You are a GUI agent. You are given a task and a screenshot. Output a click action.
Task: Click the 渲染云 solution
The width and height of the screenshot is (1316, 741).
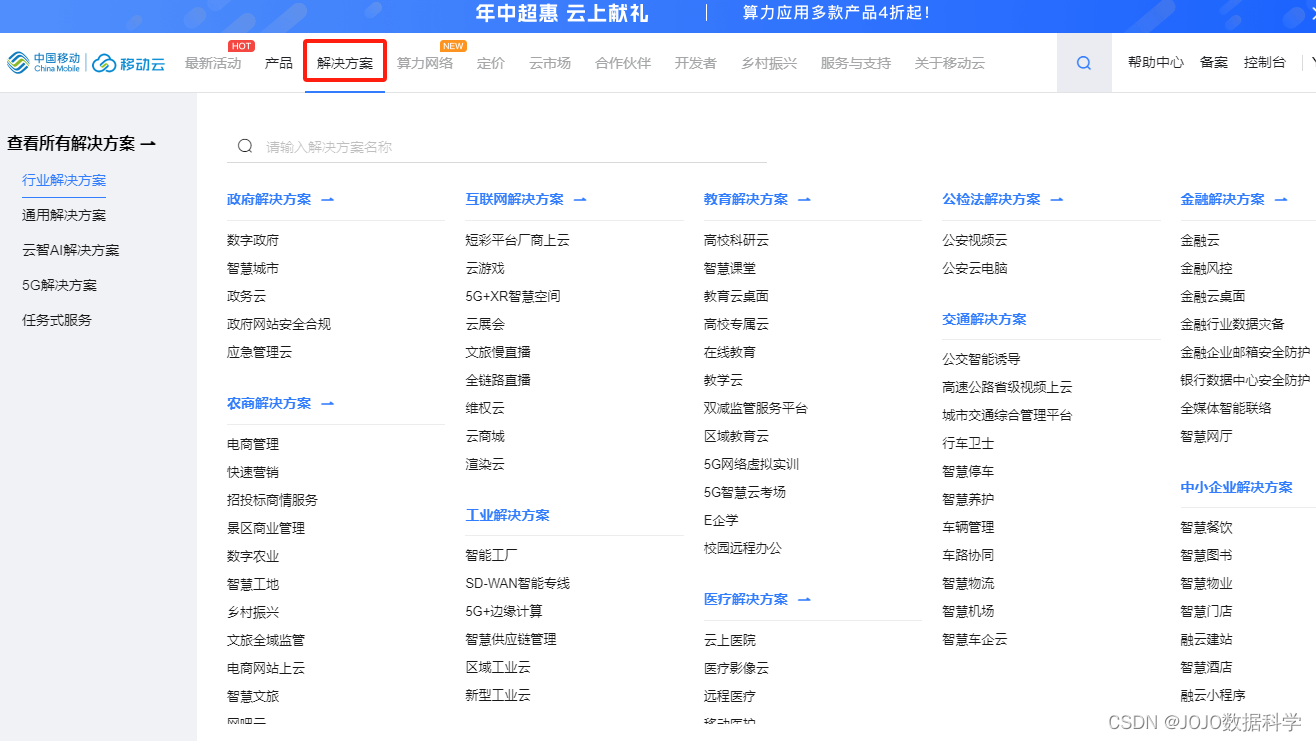click(x=485, y=465)
